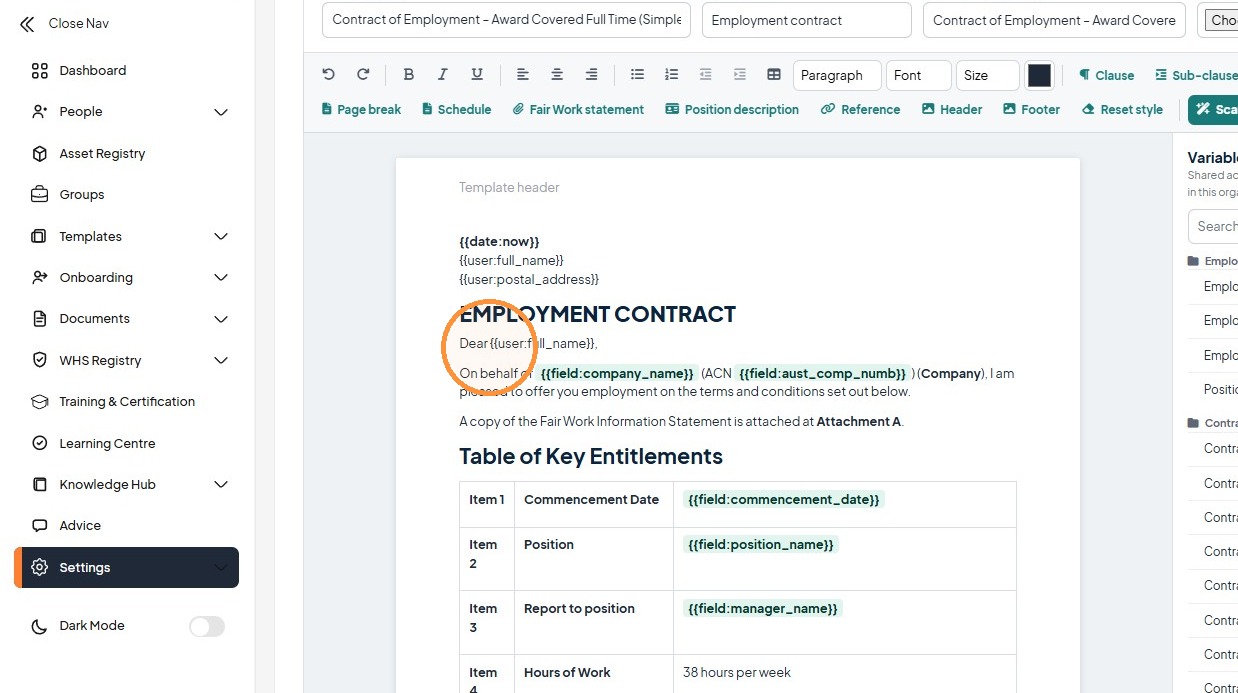Click the Asset Registry cube icon
This screenshot has height=693, width=1238.
[40, 154]
